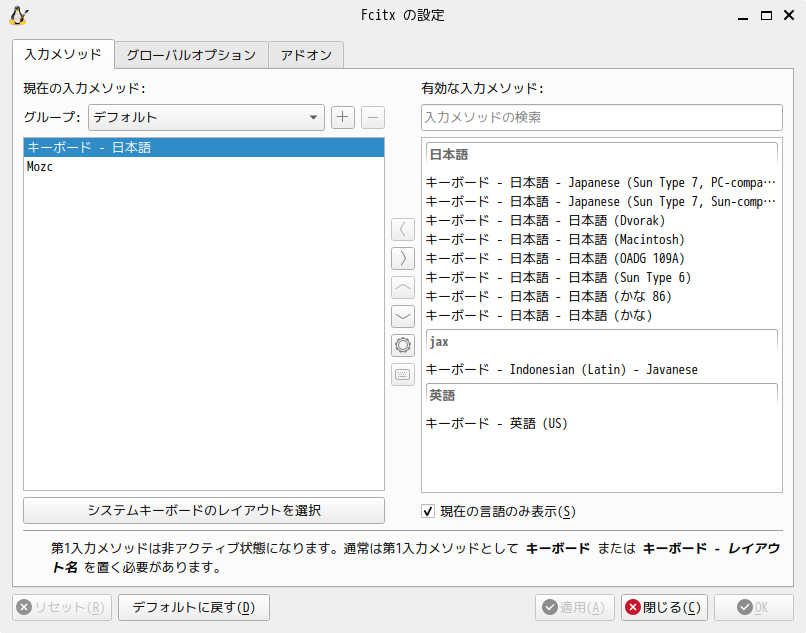Move selected input method up with arrow icon
The height and width of the screenshot is (633, 806).
402,287
